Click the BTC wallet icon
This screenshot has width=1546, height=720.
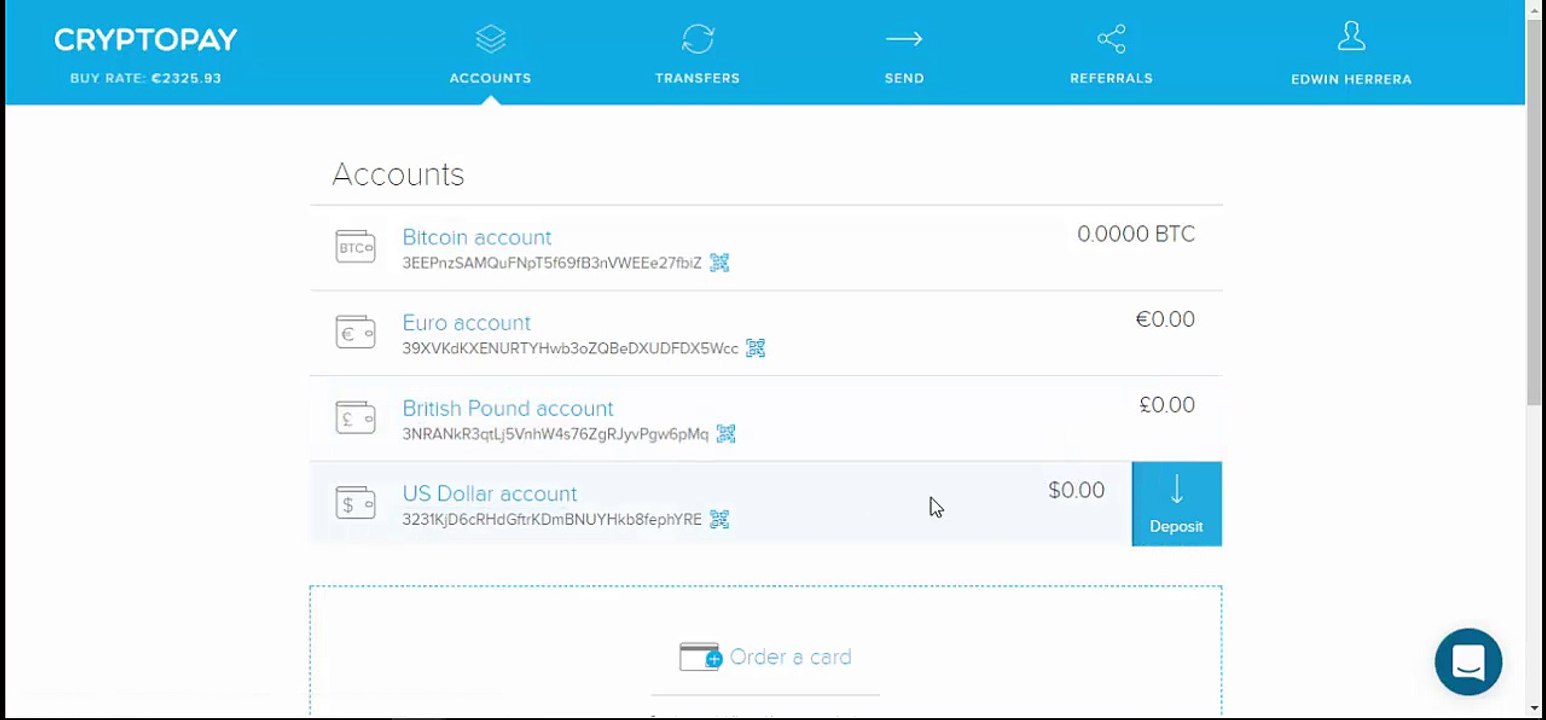(355, 247)
